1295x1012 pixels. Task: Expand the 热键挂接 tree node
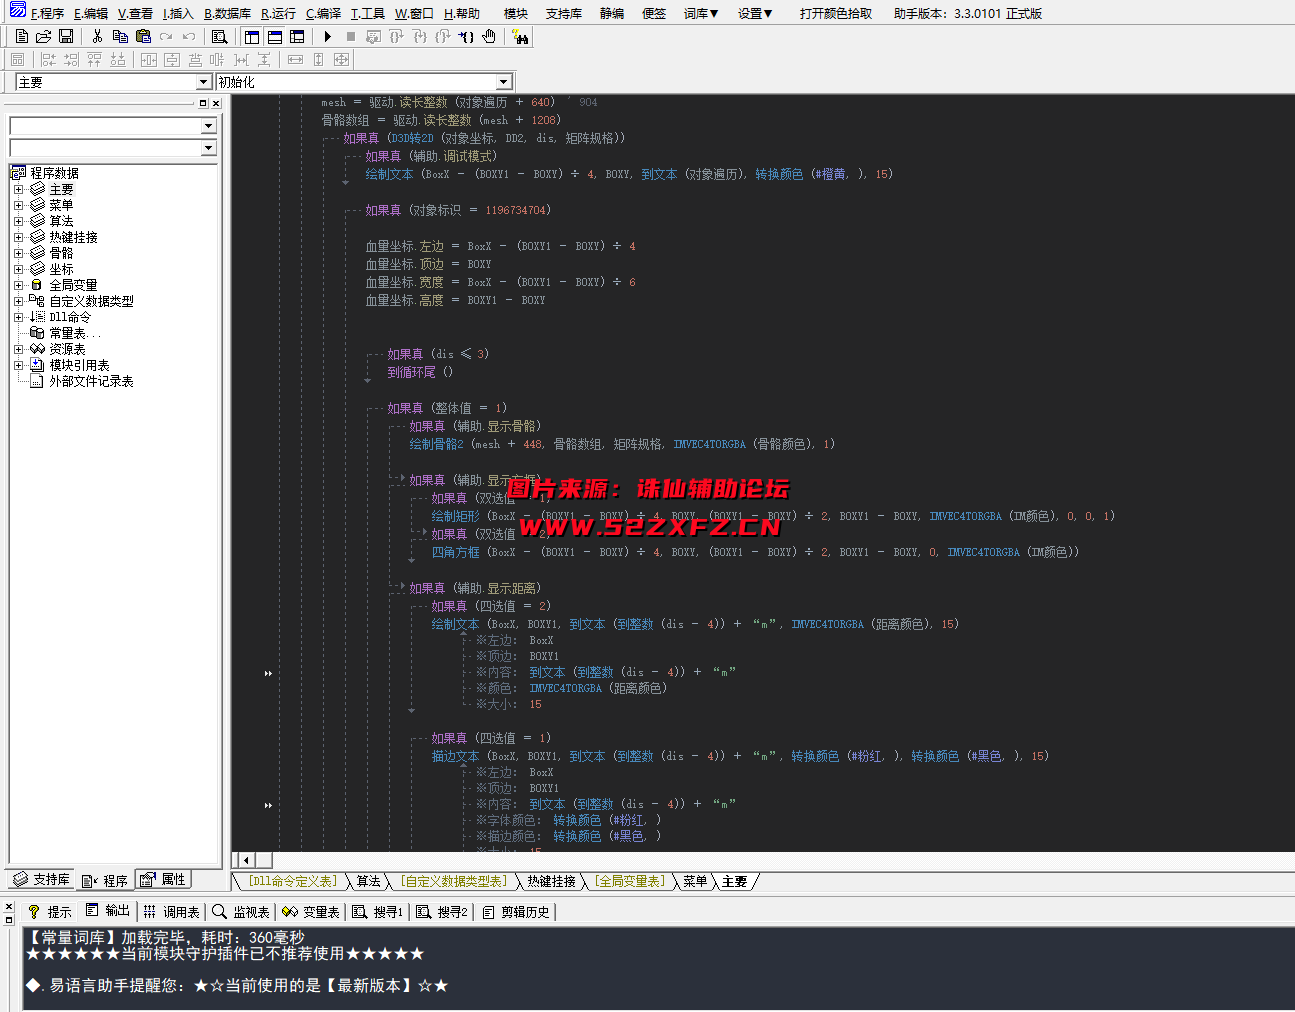[18, 237]
